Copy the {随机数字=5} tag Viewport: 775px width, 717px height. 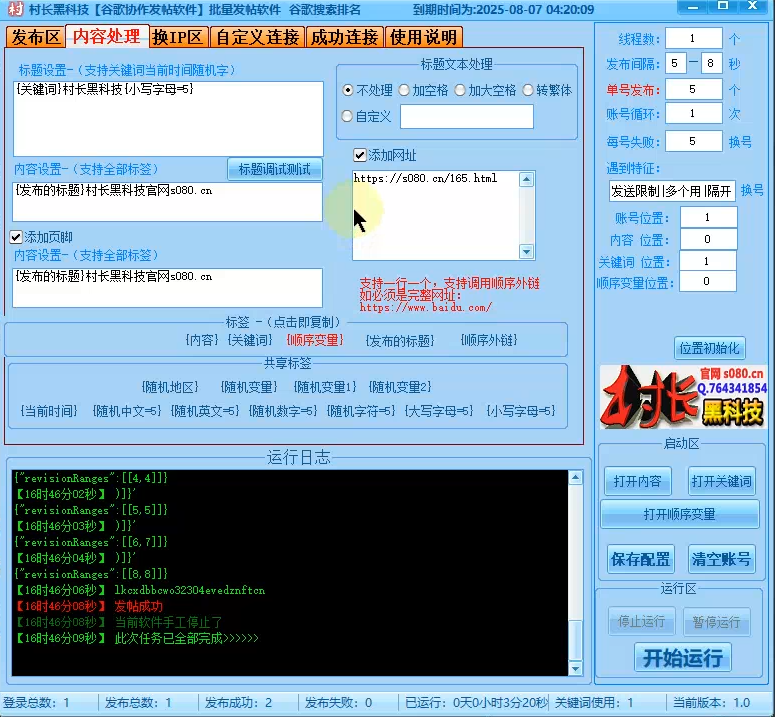coord(283,411)
